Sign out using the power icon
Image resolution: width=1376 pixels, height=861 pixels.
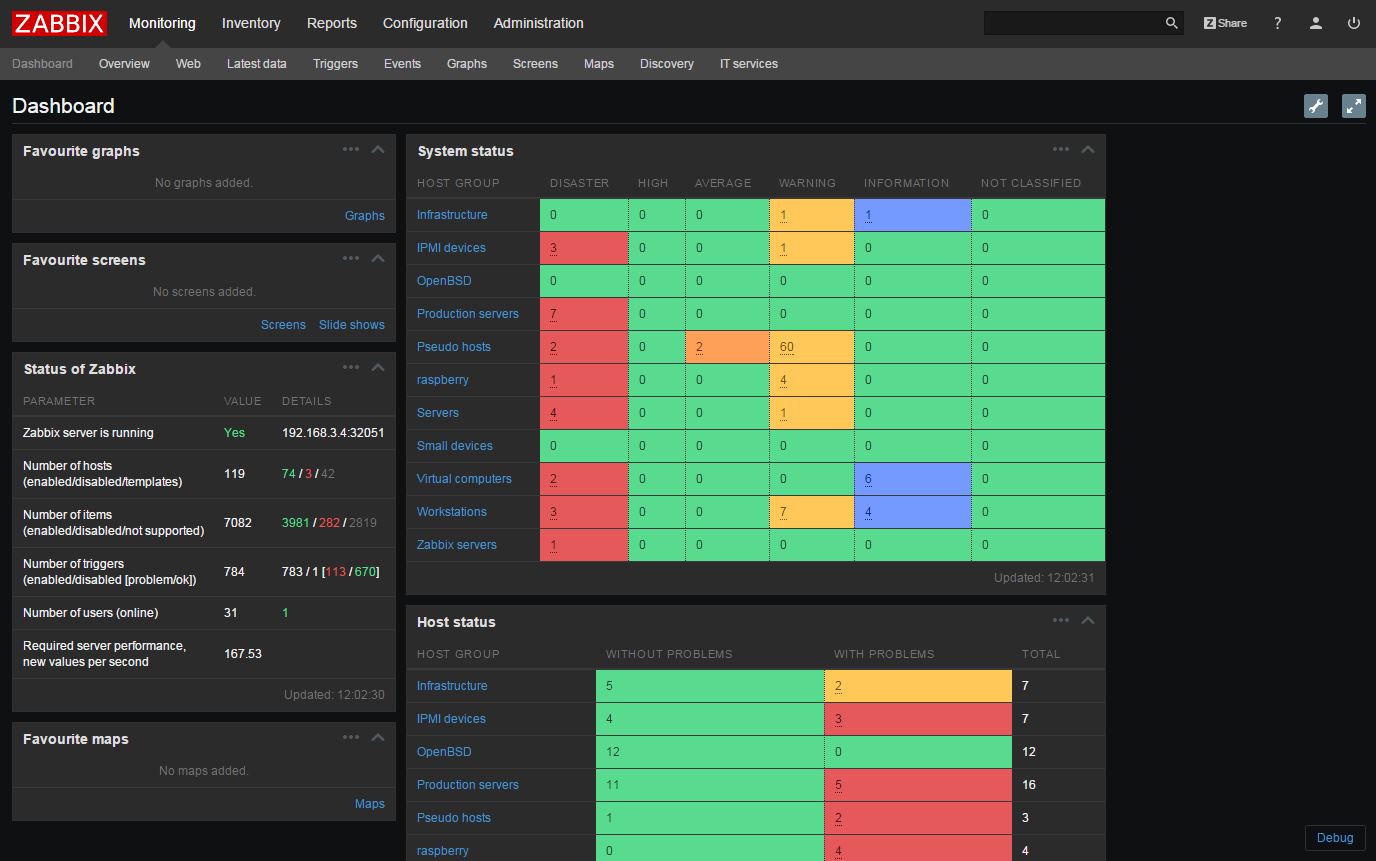(1353, 22)
